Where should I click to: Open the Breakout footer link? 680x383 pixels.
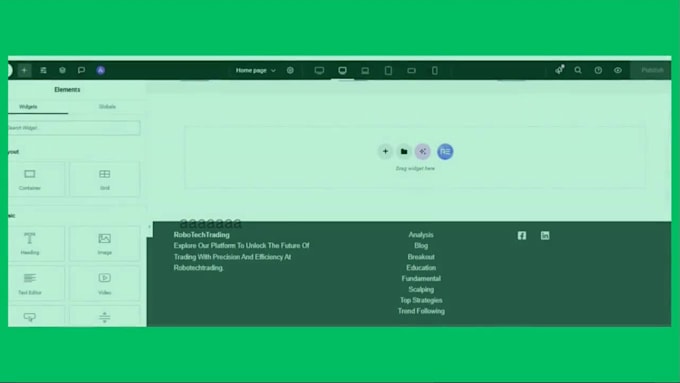coord(421,257)
